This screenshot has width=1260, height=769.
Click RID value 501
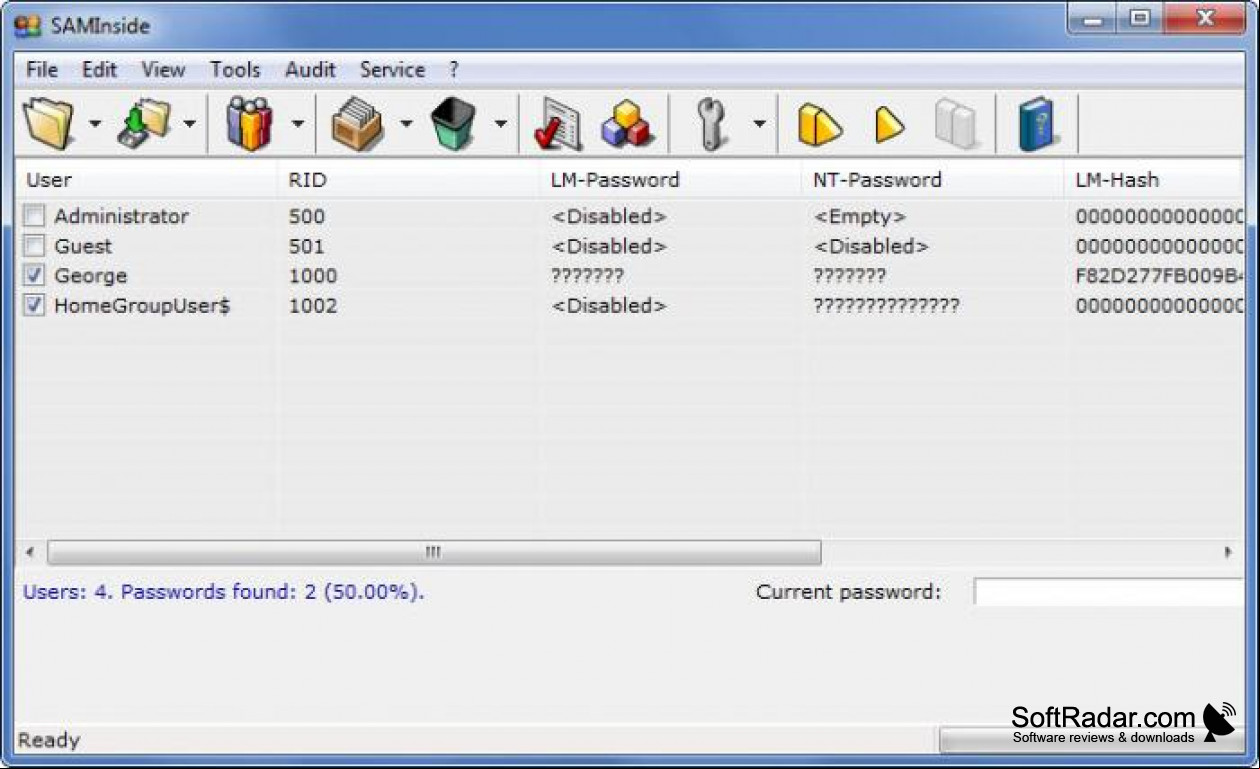tap(307, 246)
